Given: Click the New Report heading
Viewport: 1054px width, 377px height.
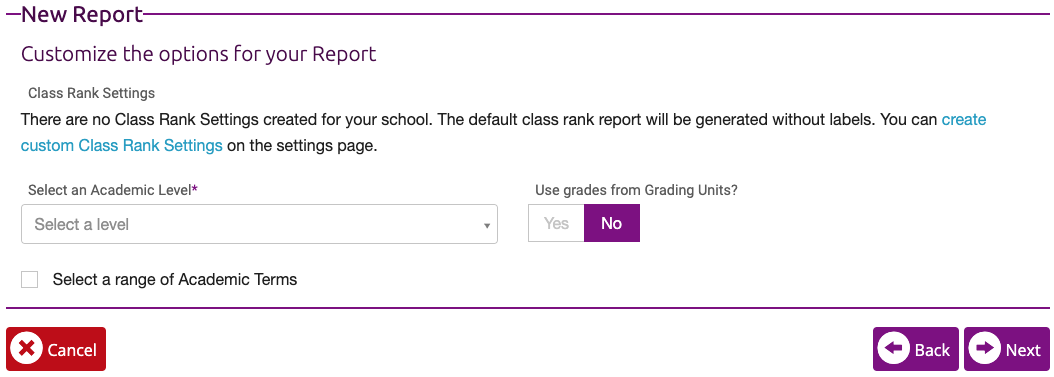Looking at the screenshot, I should [82, 14].
